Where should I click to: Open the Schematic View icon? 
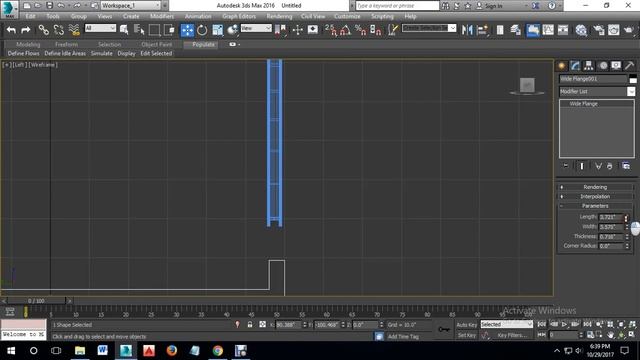tap(563, 30)
